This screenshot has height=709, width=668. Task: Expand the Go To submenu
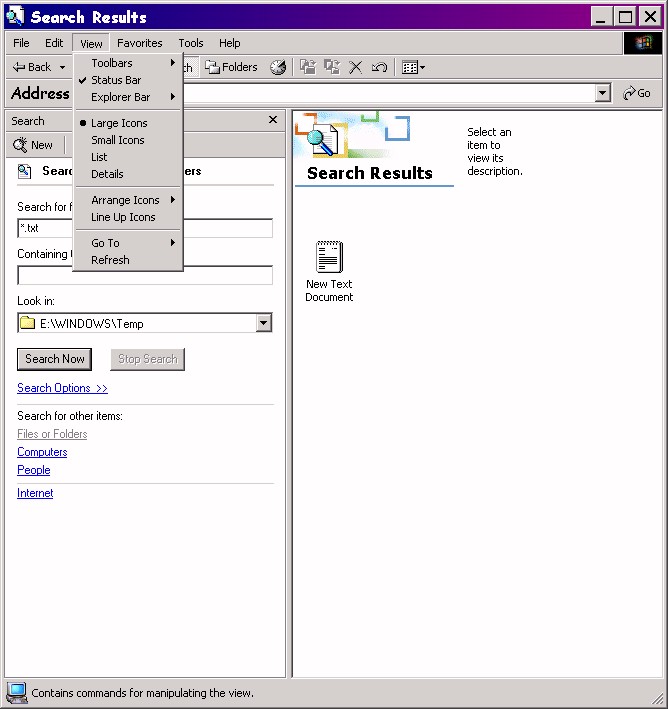pyautogui.click(x=128, y=243)
